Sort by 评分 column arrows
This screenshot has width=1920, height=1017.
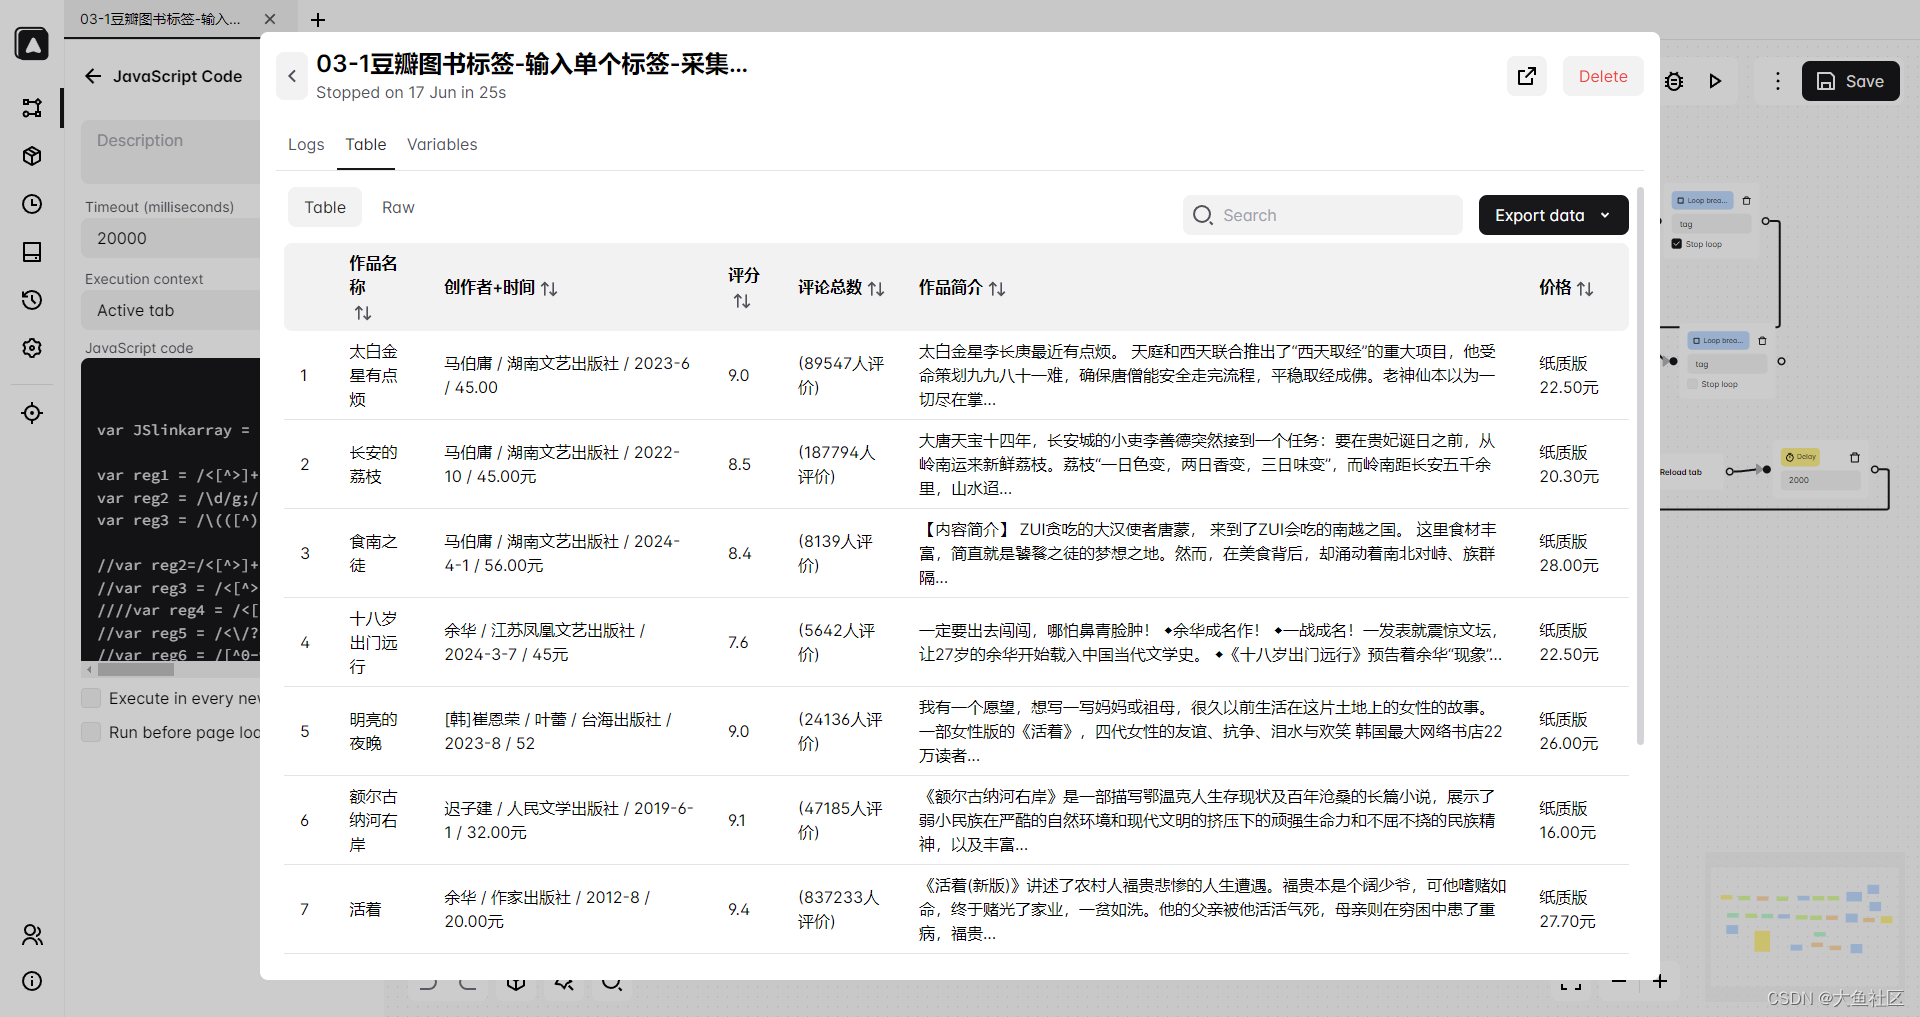(742, 301)
